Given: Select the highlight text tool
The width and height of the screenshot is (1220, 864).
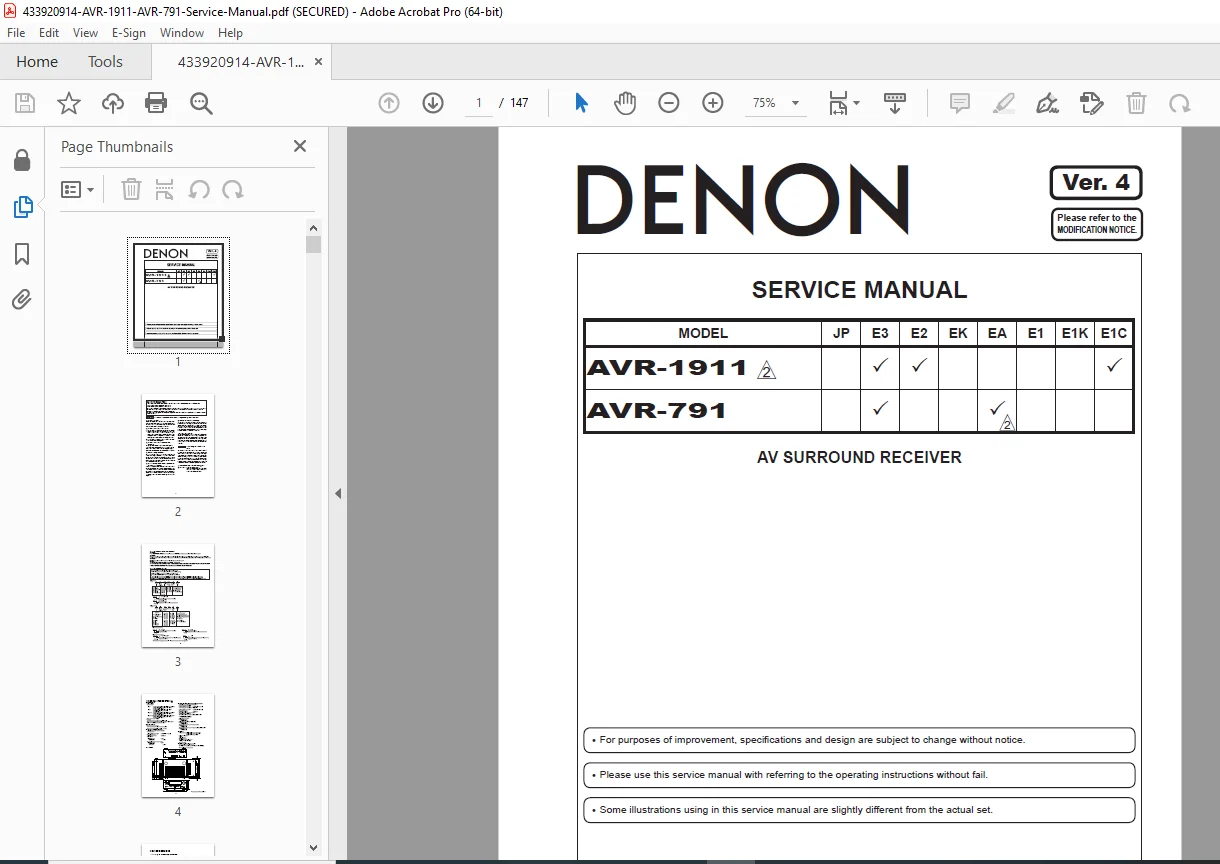Looking at the screenshot, I should coord(1004,103).
